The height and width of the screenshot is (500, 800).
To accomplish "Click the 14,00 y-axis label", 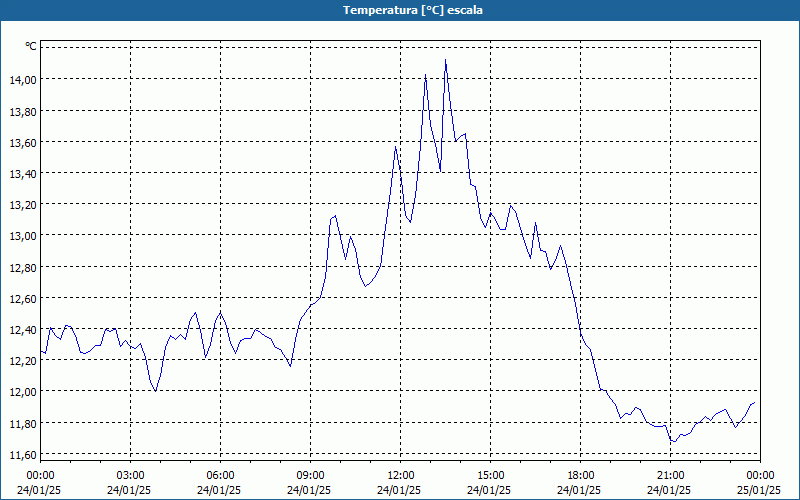I will pos(23,79).
